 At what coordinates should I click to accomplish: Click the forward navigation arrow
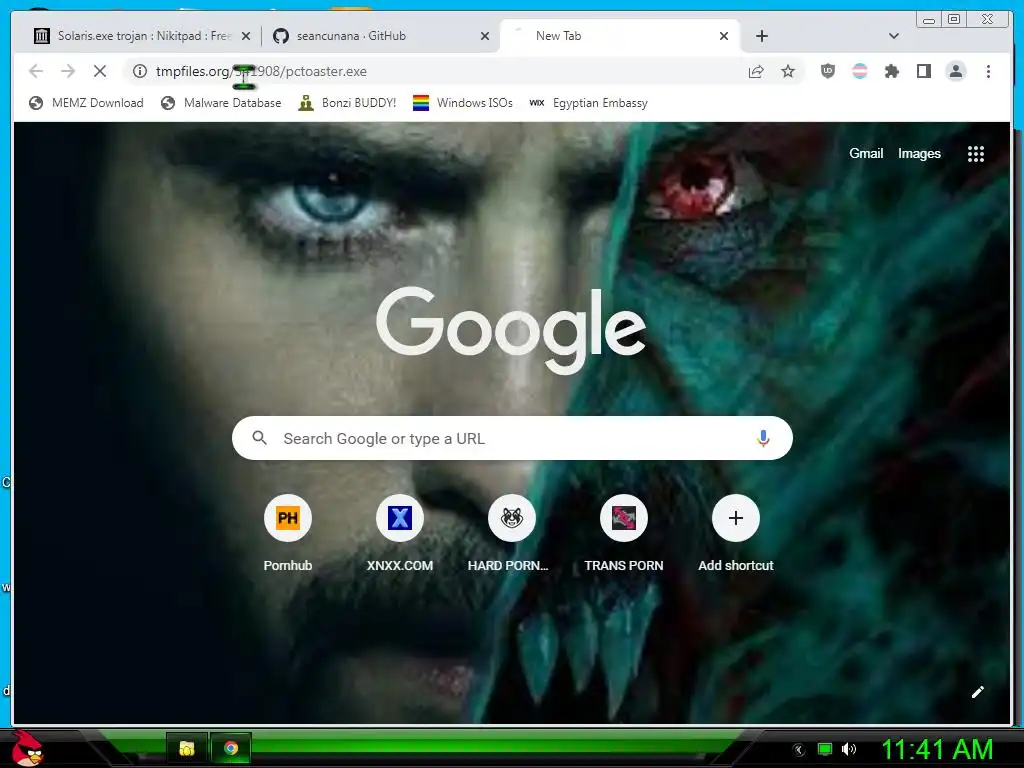click(x=68, y=71)
